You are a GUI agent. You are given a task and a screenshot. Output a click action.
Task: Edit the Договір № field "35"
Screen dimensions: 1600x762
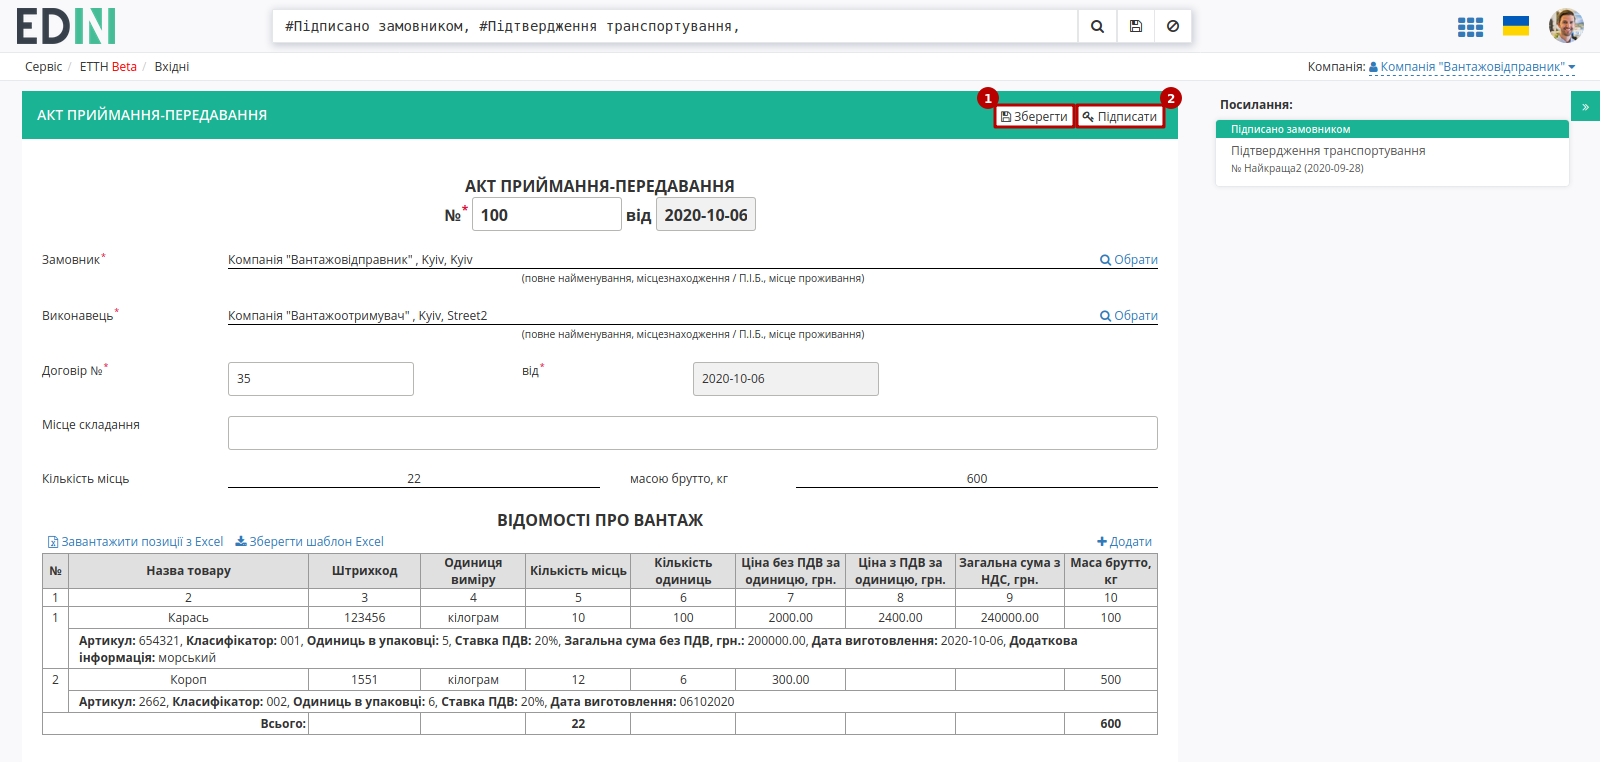[x=321, y=379]
